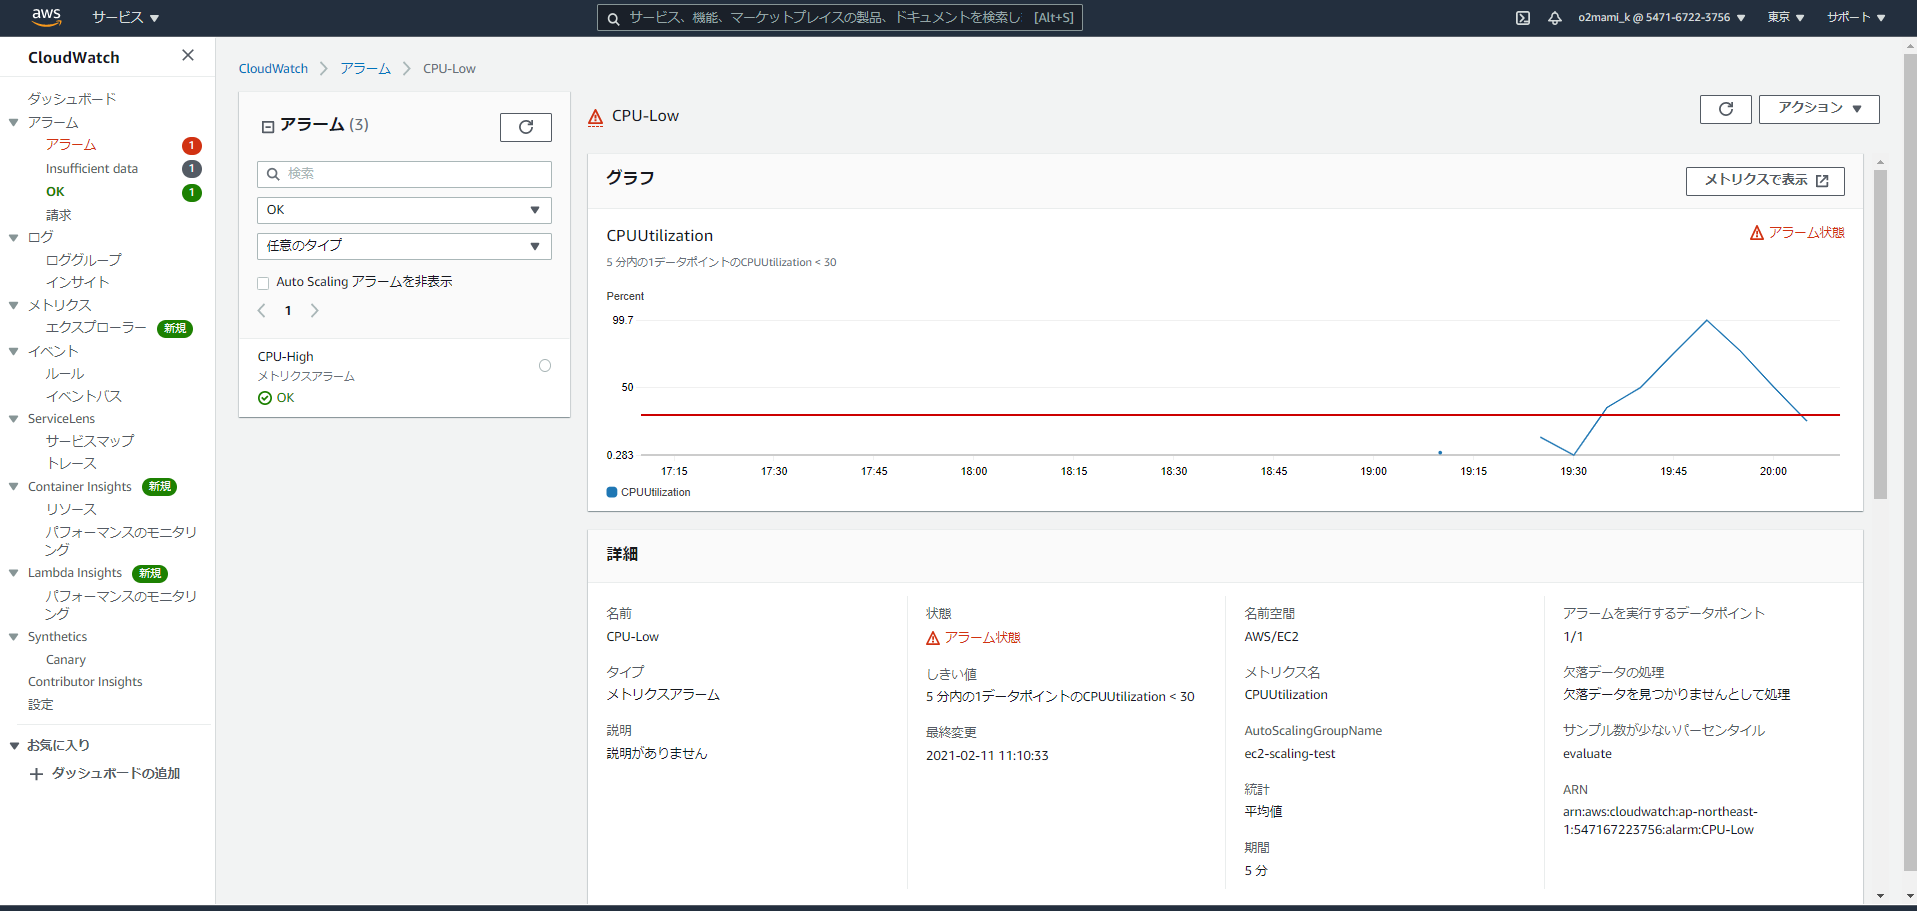Click the アラーム breadcrumb link
The height and width of the screenshot is (911, 1917).
click(365, 69)
